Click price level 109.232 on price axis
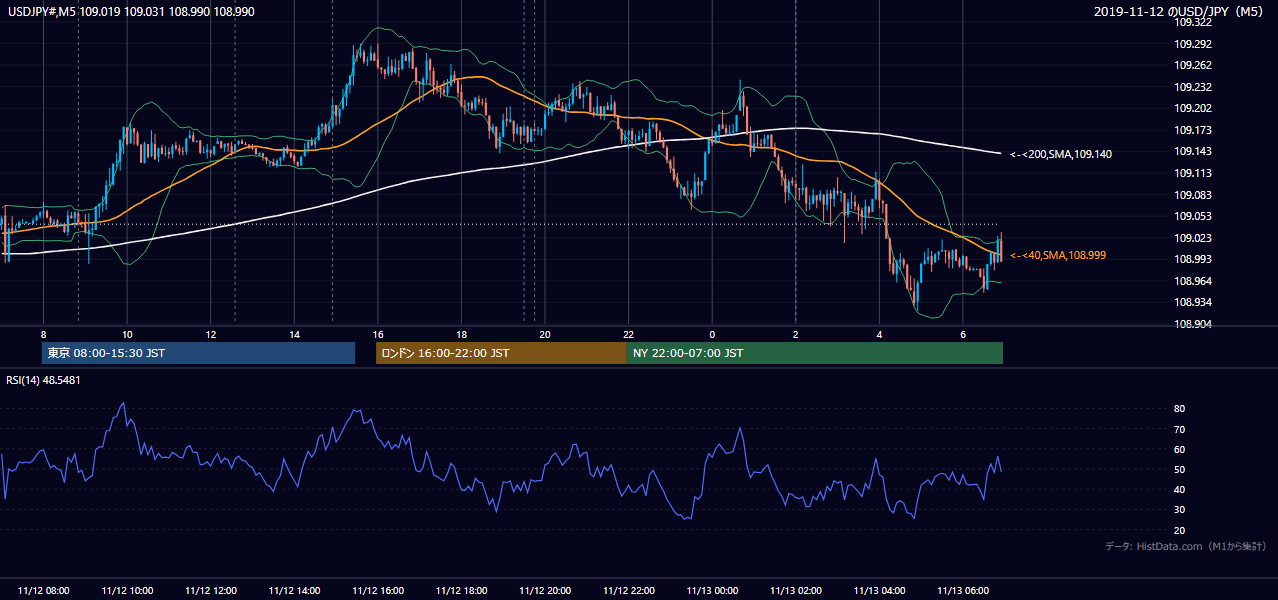This screenshot has width=1278, height=600. tap(1193, 87)
